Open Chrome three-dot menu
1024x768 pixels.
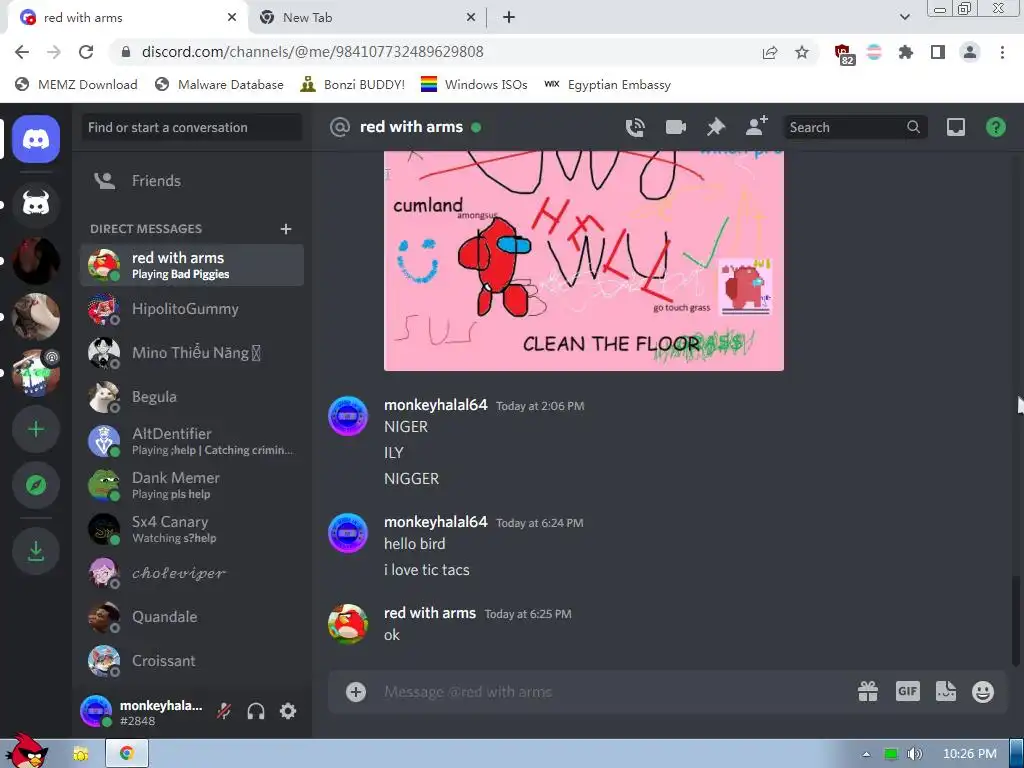1002,52
